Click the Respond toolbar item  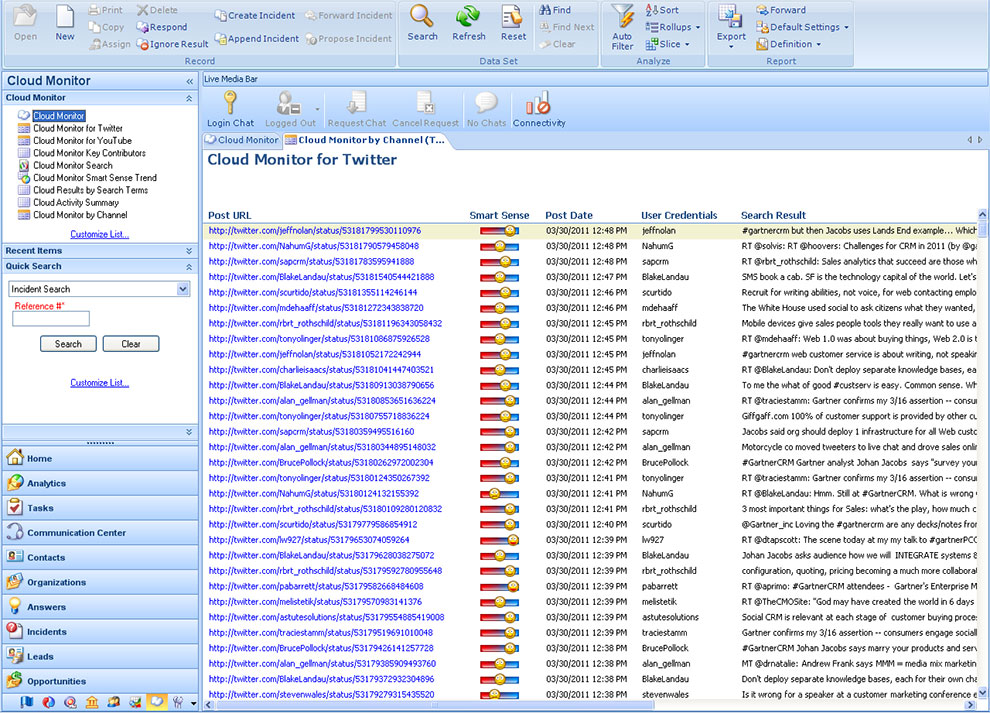pos(162,27)
